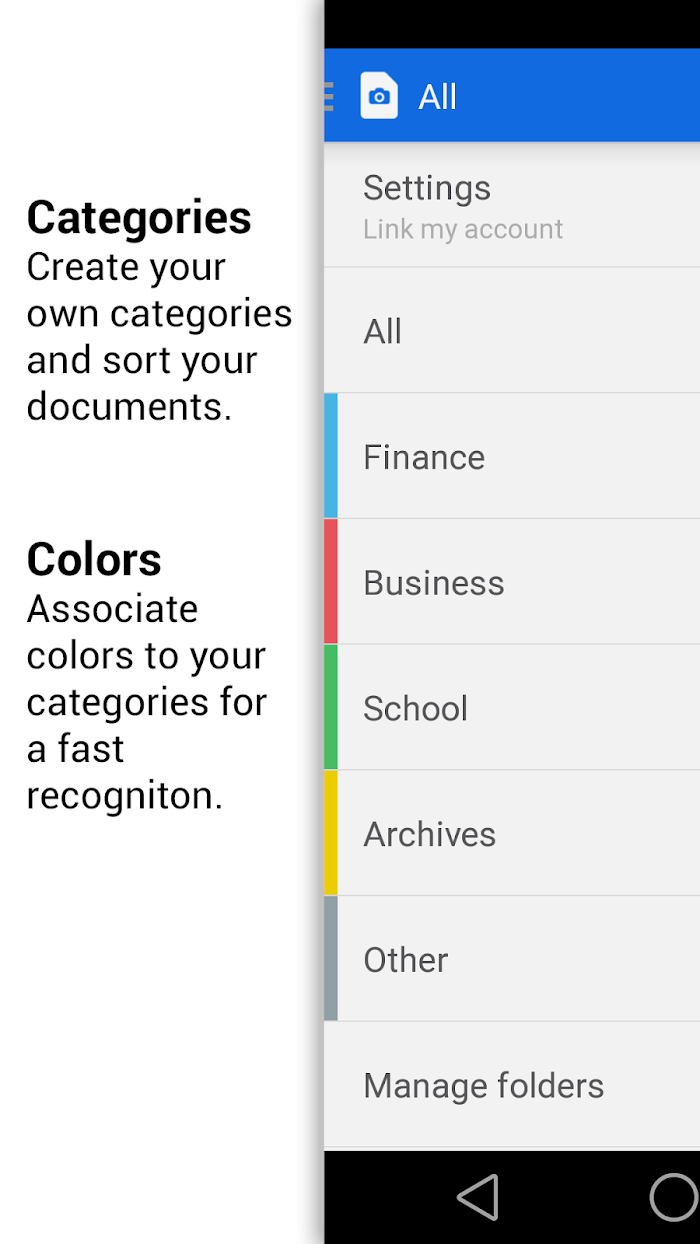700x1244 pixels.
Task: Click the yellow Archives color bar
Action: [x=331, y=833]
